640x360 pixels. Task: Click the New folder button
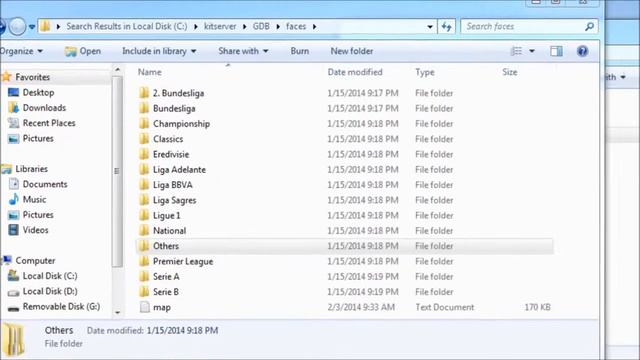352,51
